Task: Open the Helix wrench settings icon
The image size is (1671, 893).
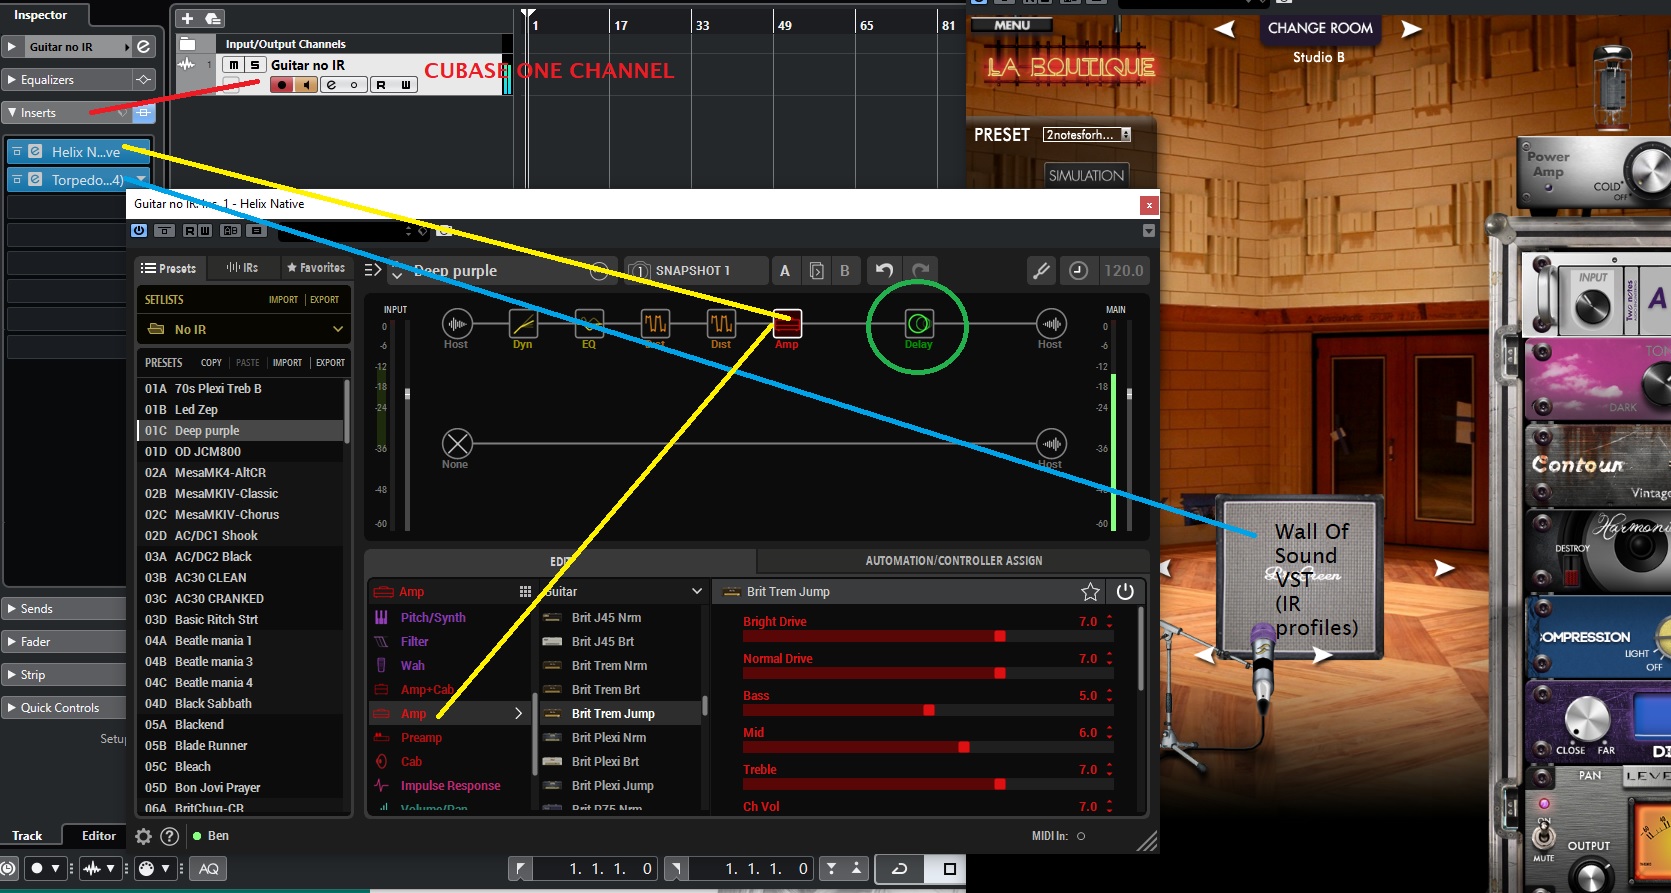Action: click(x=1041, y=270)
